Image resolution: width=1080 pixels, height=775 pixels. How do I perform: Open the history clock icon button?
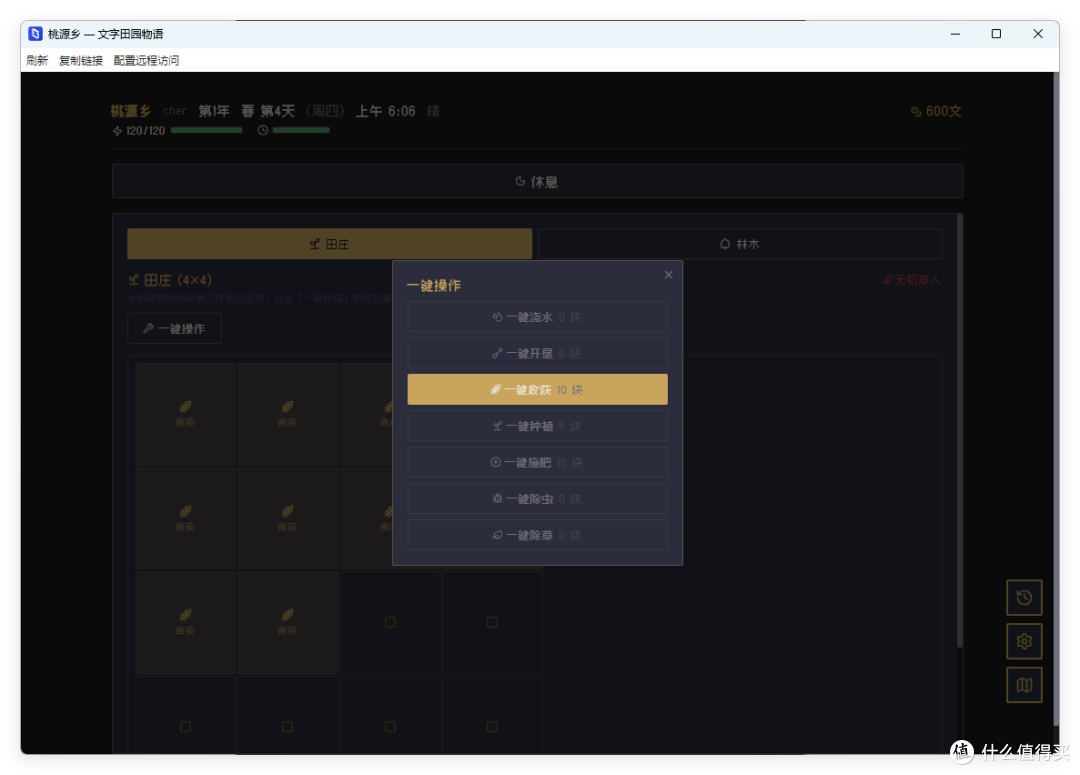tap(1024, 597)
